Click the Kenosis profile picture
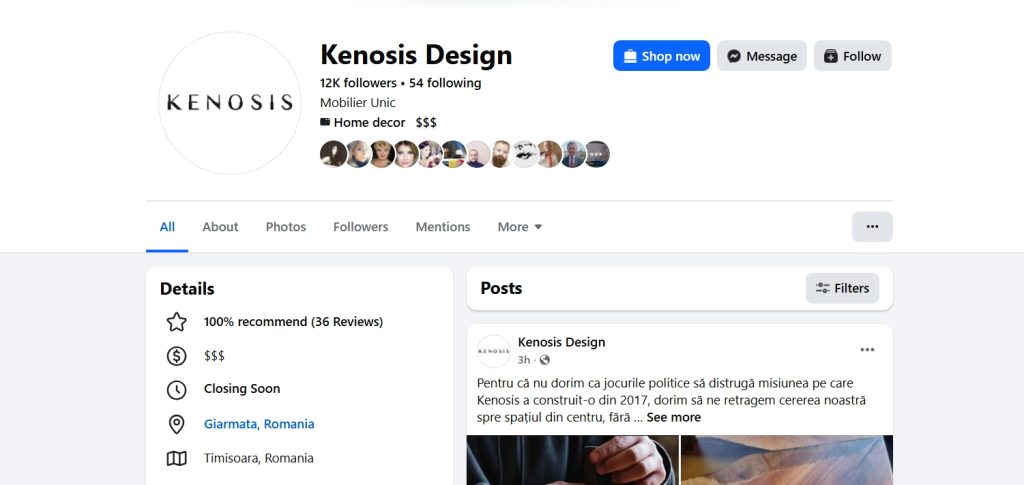 click(229, 102)
